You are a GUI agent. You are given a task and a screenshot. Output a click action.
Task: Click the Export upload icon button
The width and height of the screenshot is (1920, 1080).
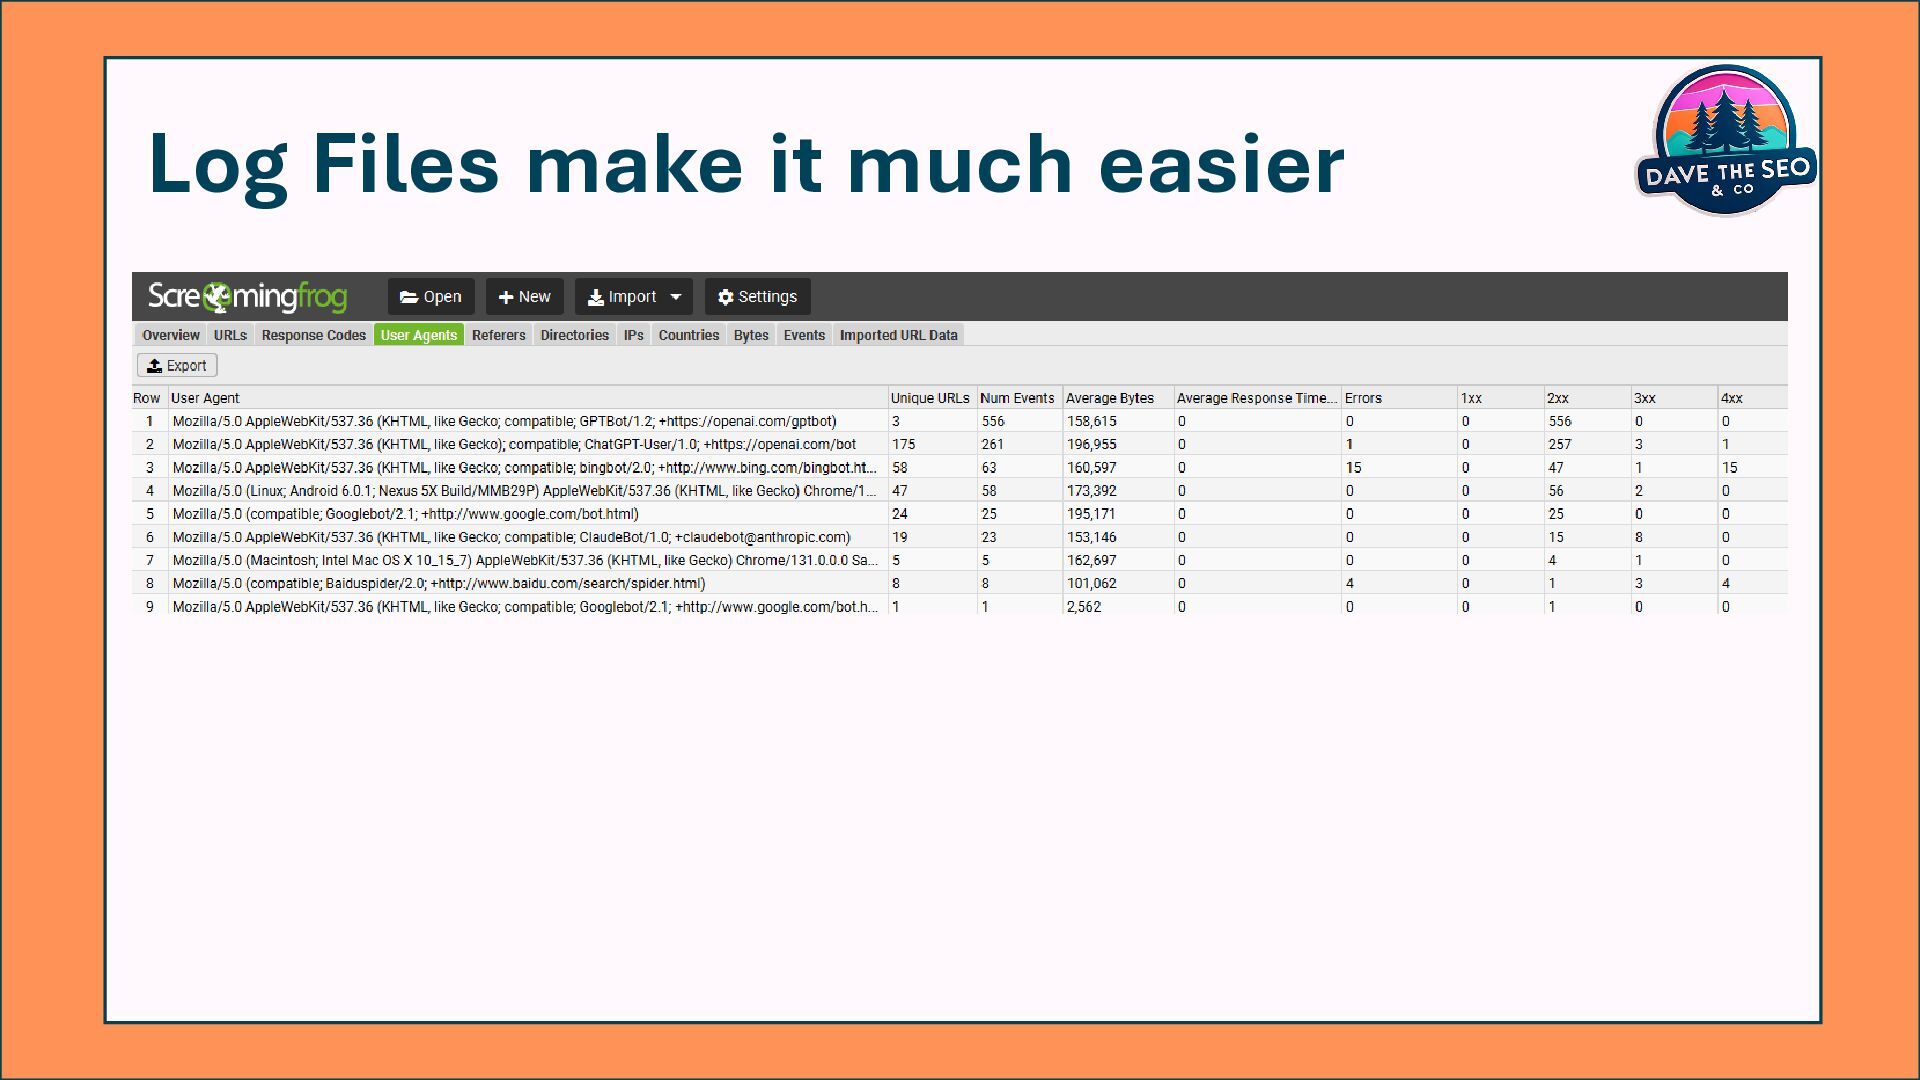pyautogui.click(x=155, y=366)
